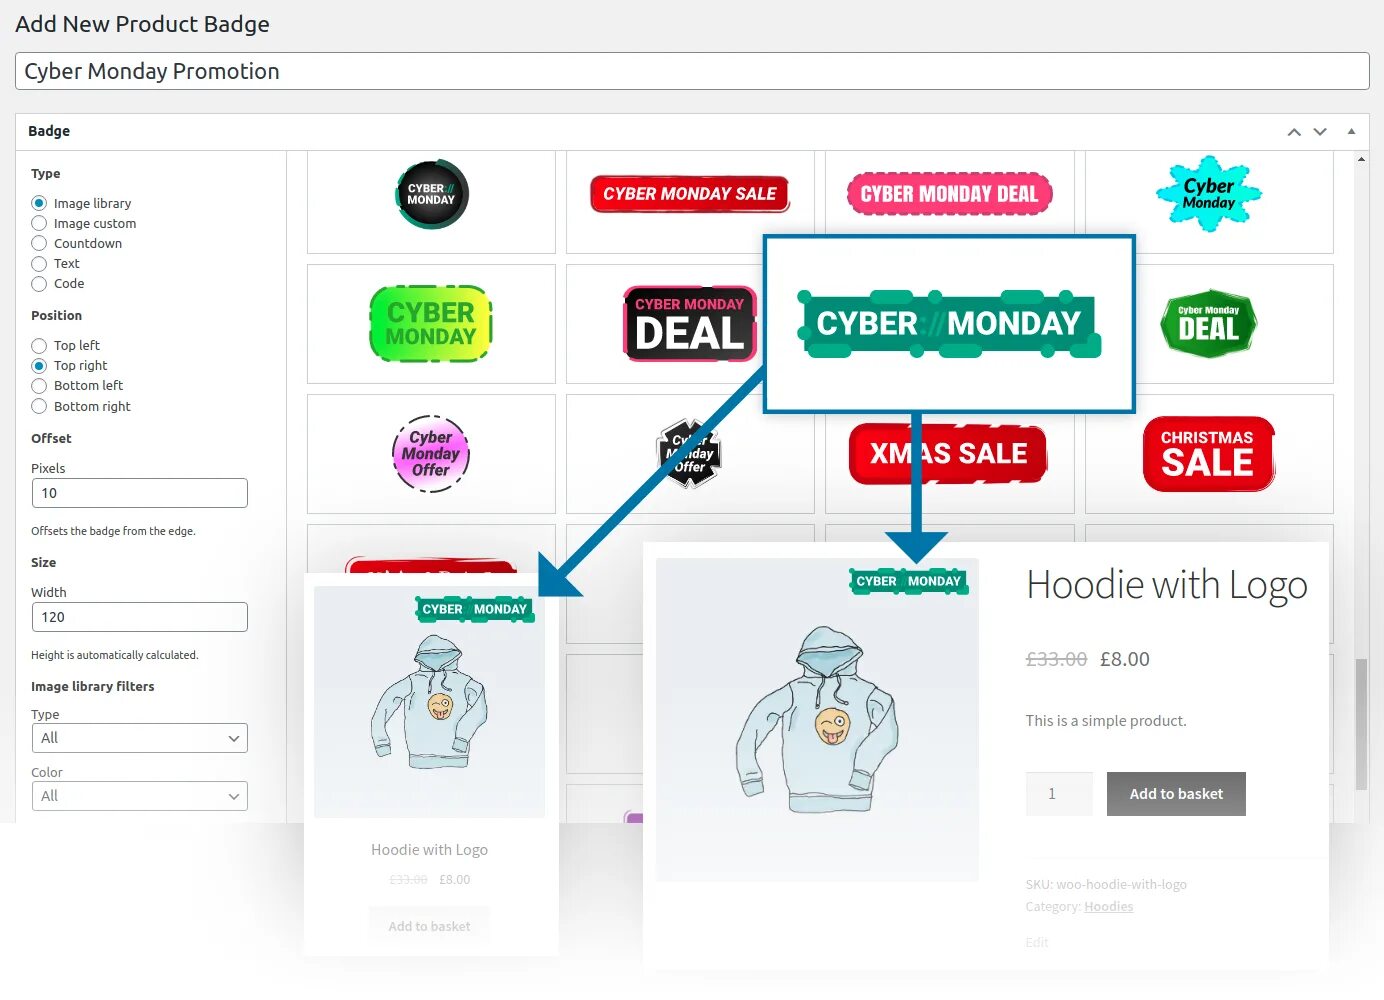Image resolution: width=1384 pixels, height=1000 pixels.
Task: Choose the red Cyber Monday Sale badge
Action: coord(690,194)
